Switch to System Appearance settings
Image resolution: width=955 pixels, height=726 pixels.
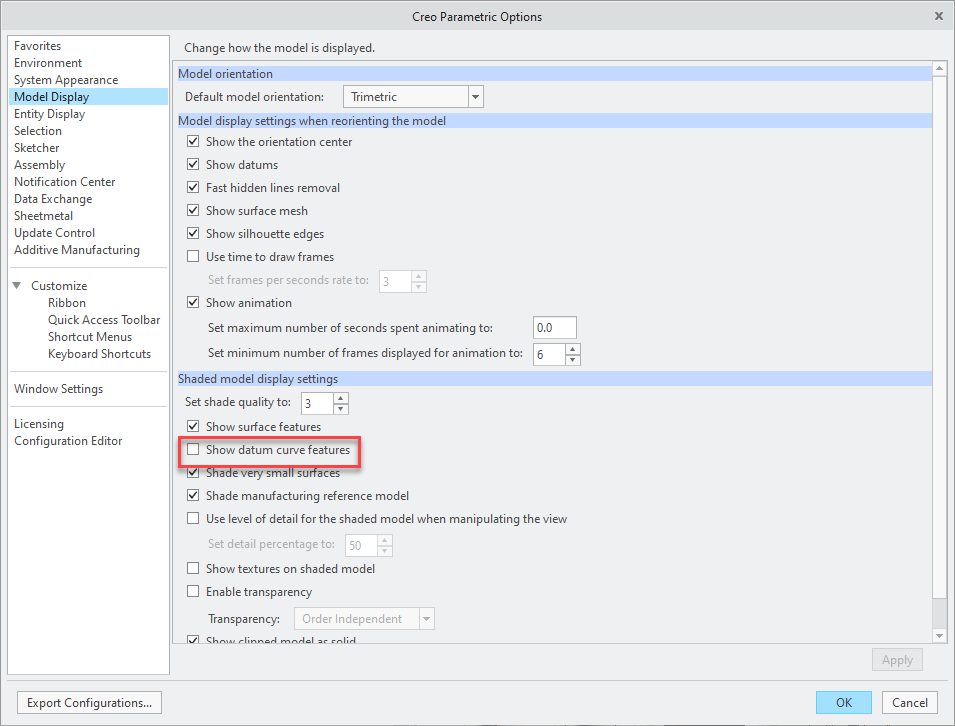click(66, 79)
